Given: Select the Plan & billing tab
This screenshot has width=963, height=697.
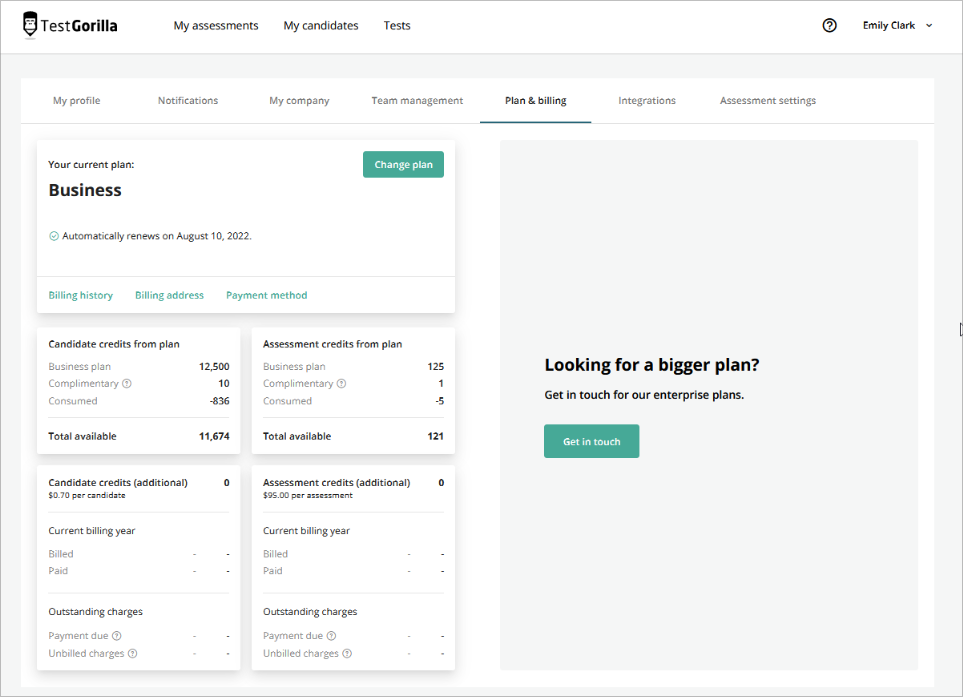Looking at the screenshot, I should (536, 101).
